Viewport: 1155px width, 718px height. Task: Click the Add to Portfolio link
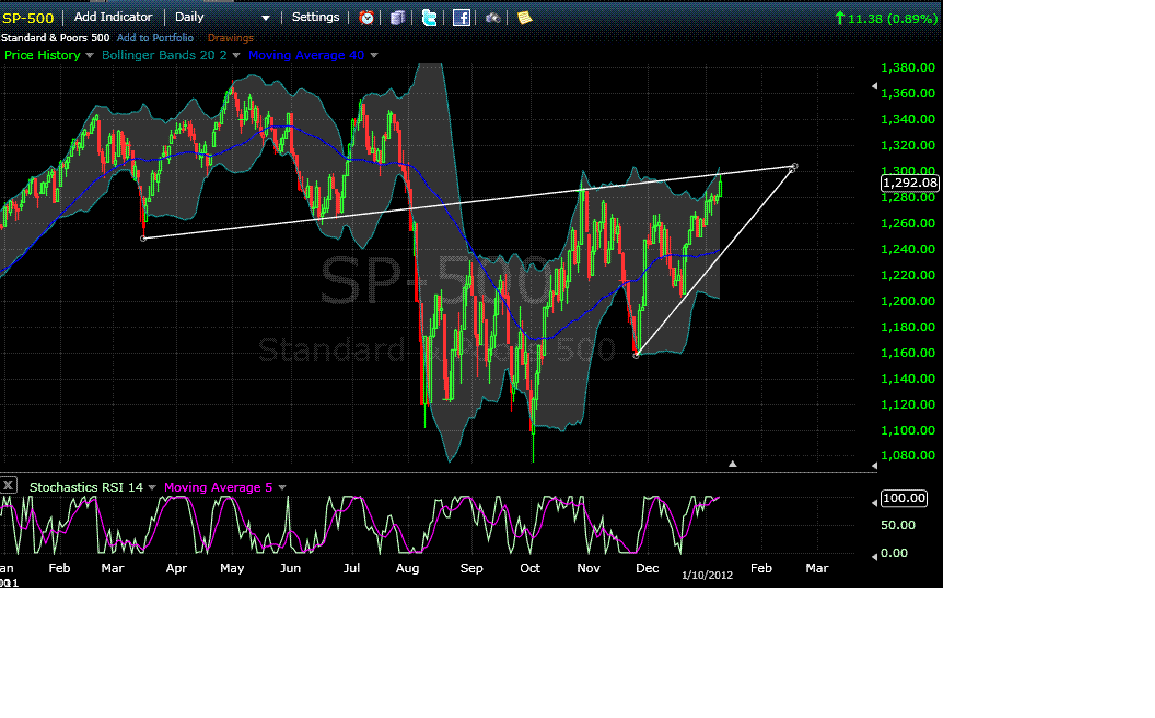(x=155, y=38)
